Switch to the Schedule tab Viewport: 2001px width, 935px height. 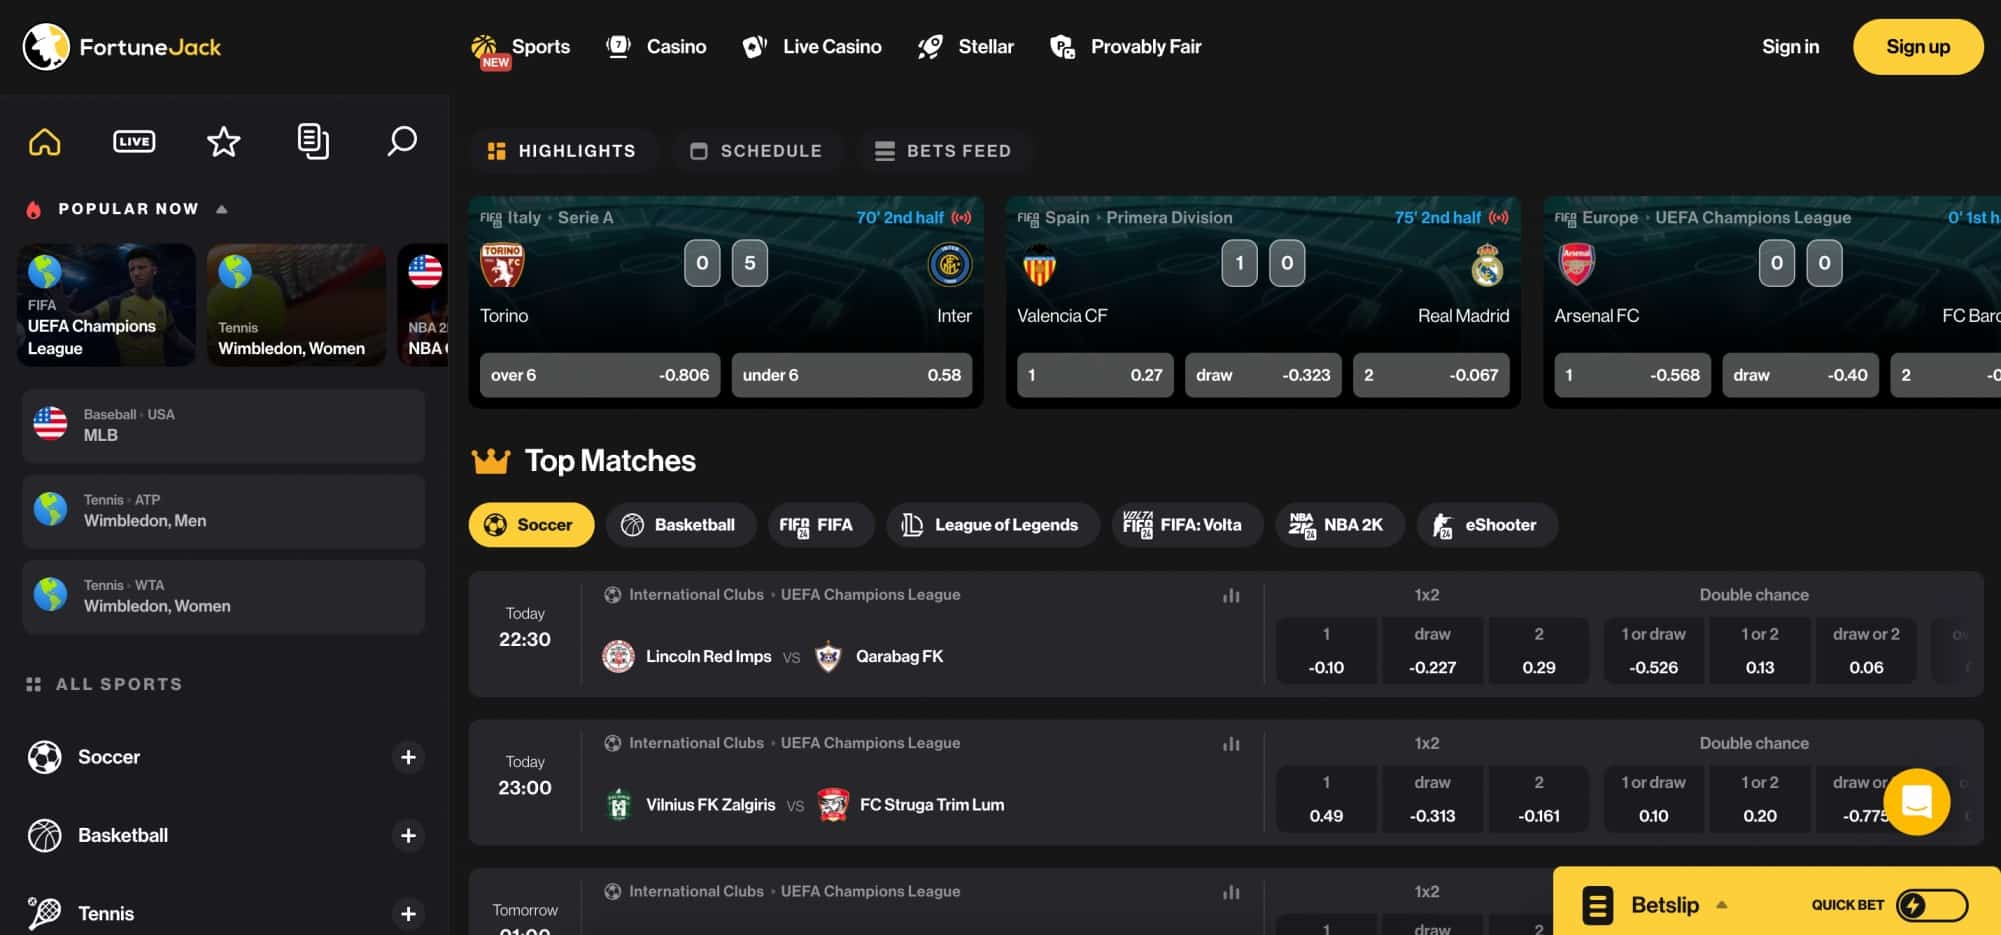pyautogui.click(x=756, y=151)
